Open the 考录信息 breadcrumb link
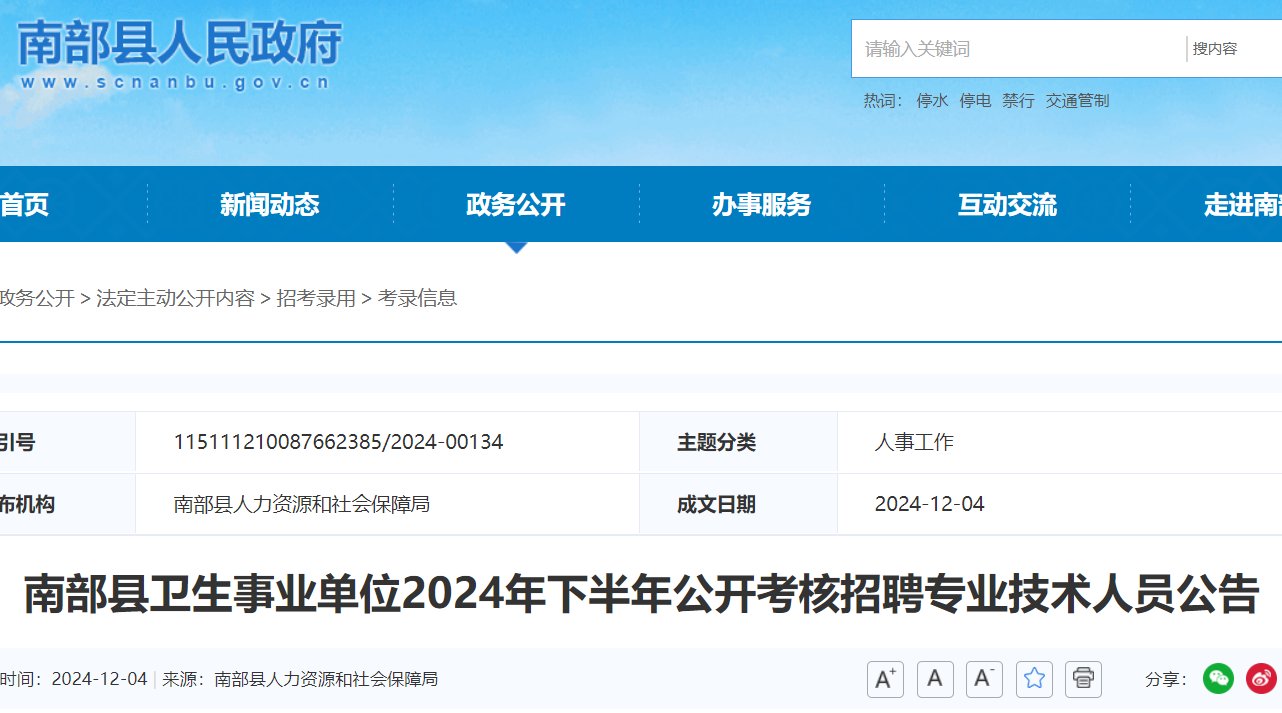Viewport: 1282px width, 713px height. tap(417, 298)
